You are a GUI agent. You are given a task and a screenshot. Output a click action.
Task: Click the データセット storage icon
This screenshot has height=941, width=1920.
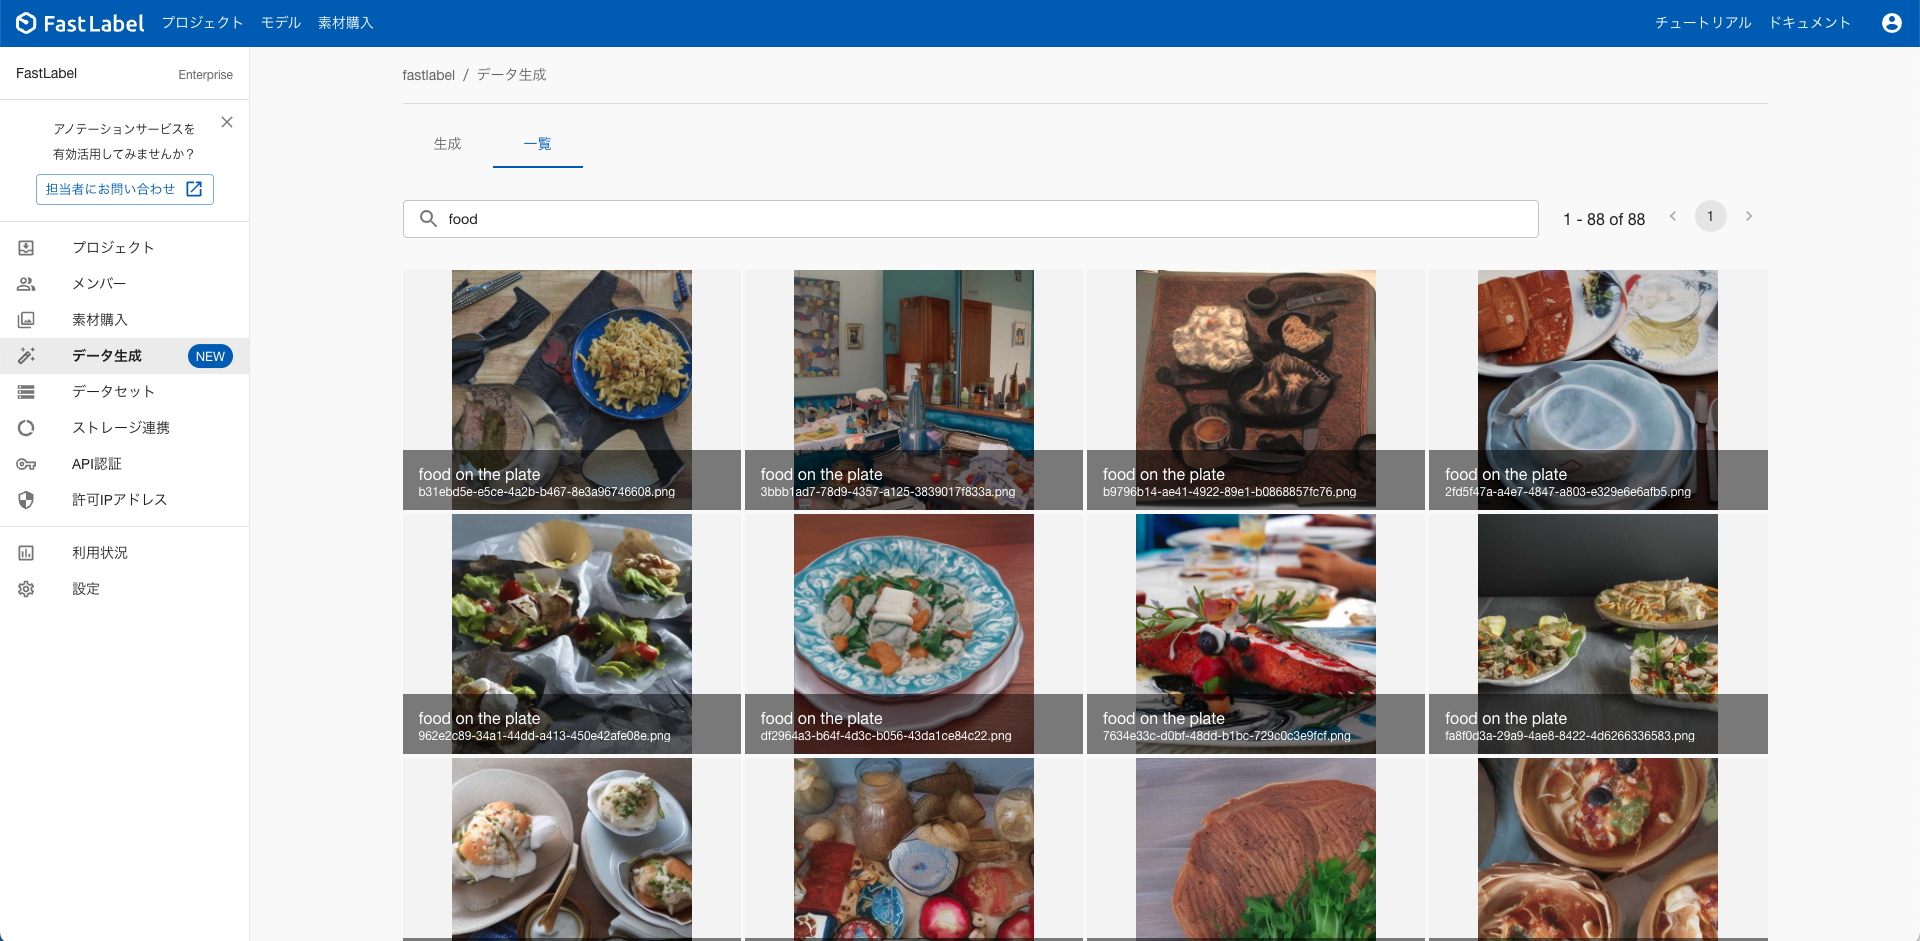(x=26, y=392)
